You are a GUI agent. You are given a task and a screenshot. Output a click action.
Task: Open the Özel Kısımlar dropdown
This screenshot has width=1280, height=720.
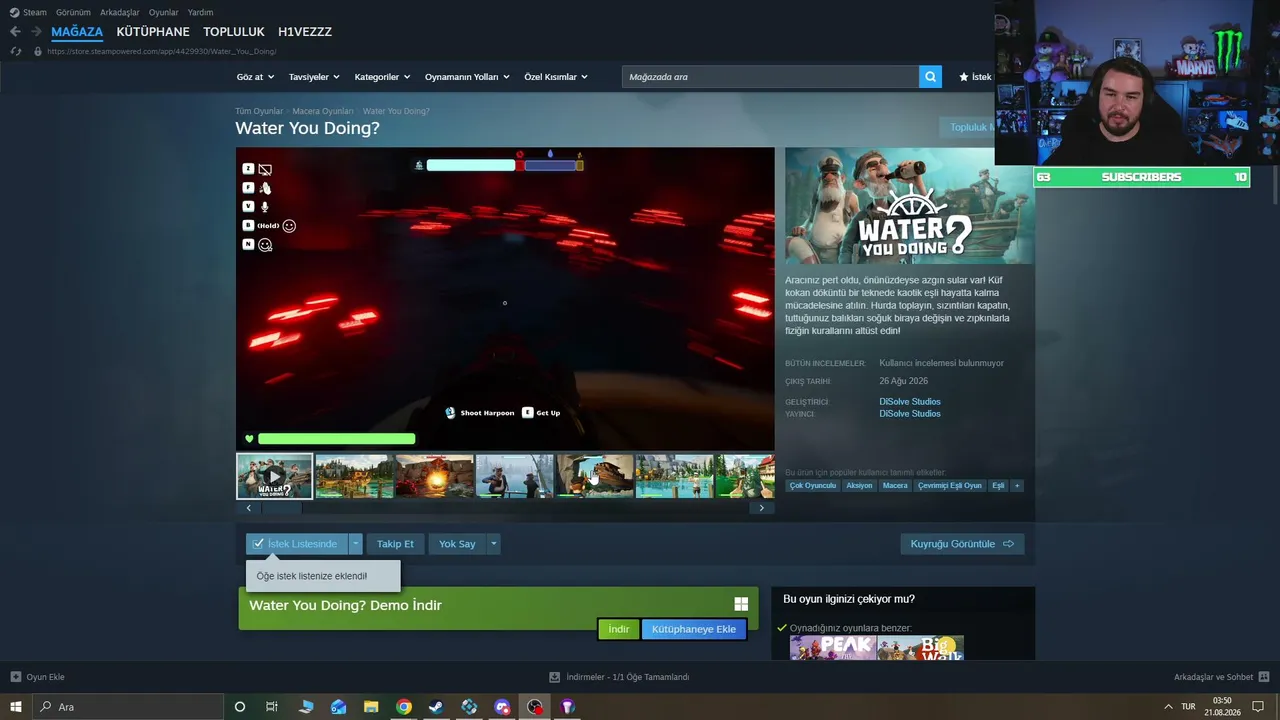click(556, 77)
